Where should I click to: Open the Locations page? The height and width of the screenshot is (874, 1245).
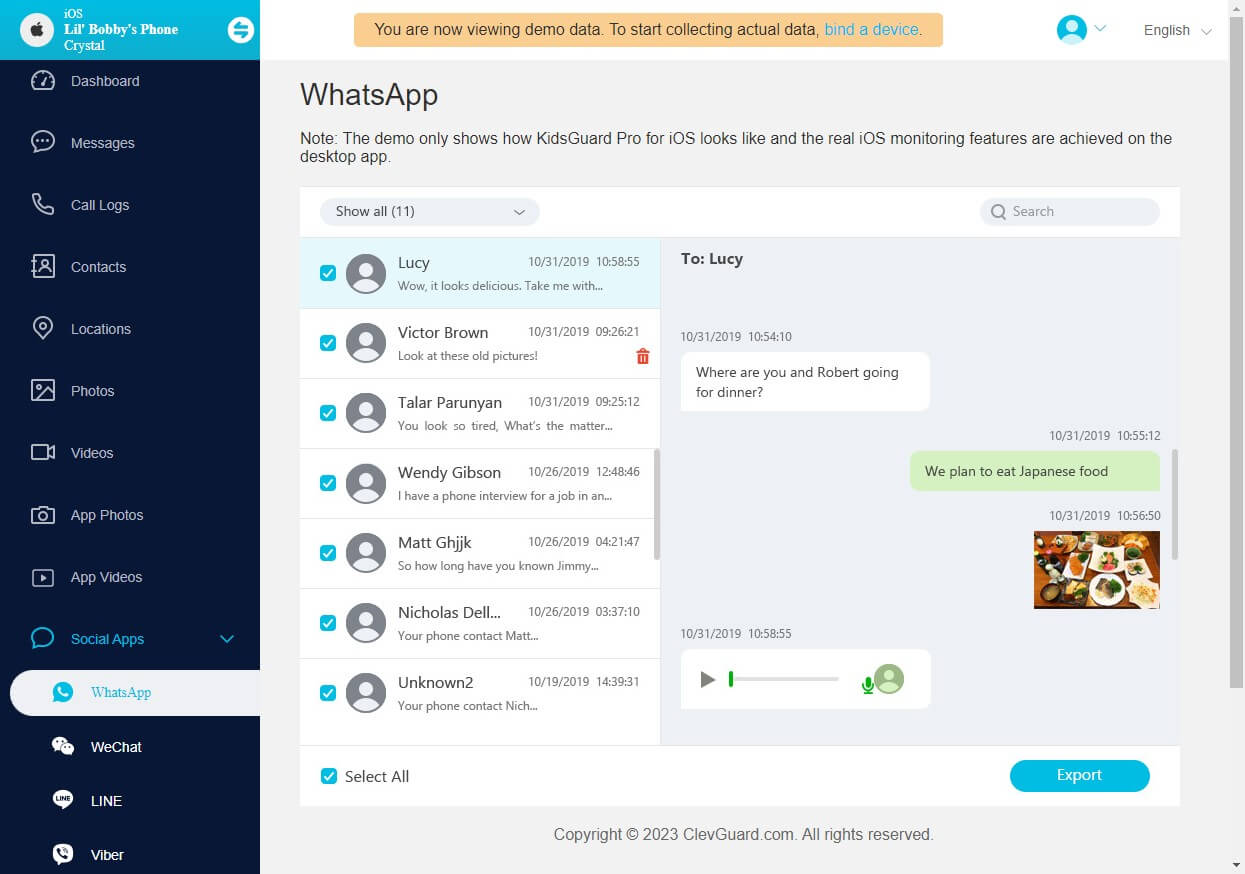coord(130,329)
